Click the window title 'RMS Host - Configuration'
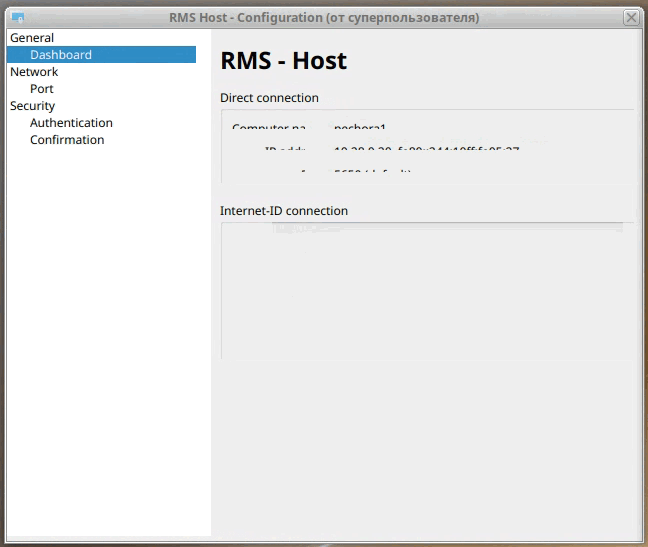 (245, 18)
